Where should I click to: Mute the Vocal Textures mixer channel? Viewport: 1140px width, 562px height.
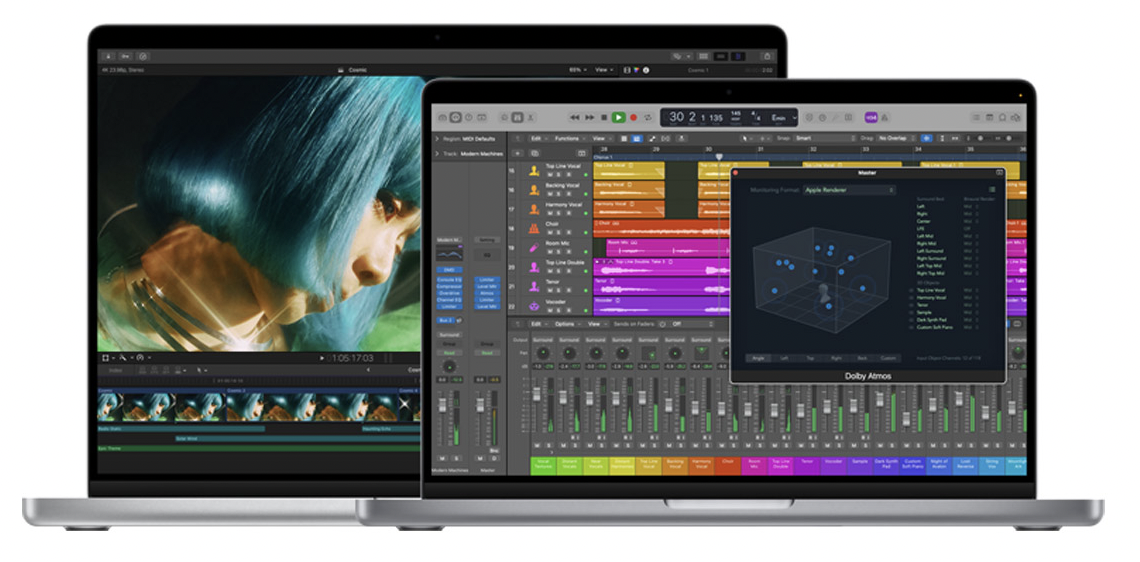coord(537,446)
